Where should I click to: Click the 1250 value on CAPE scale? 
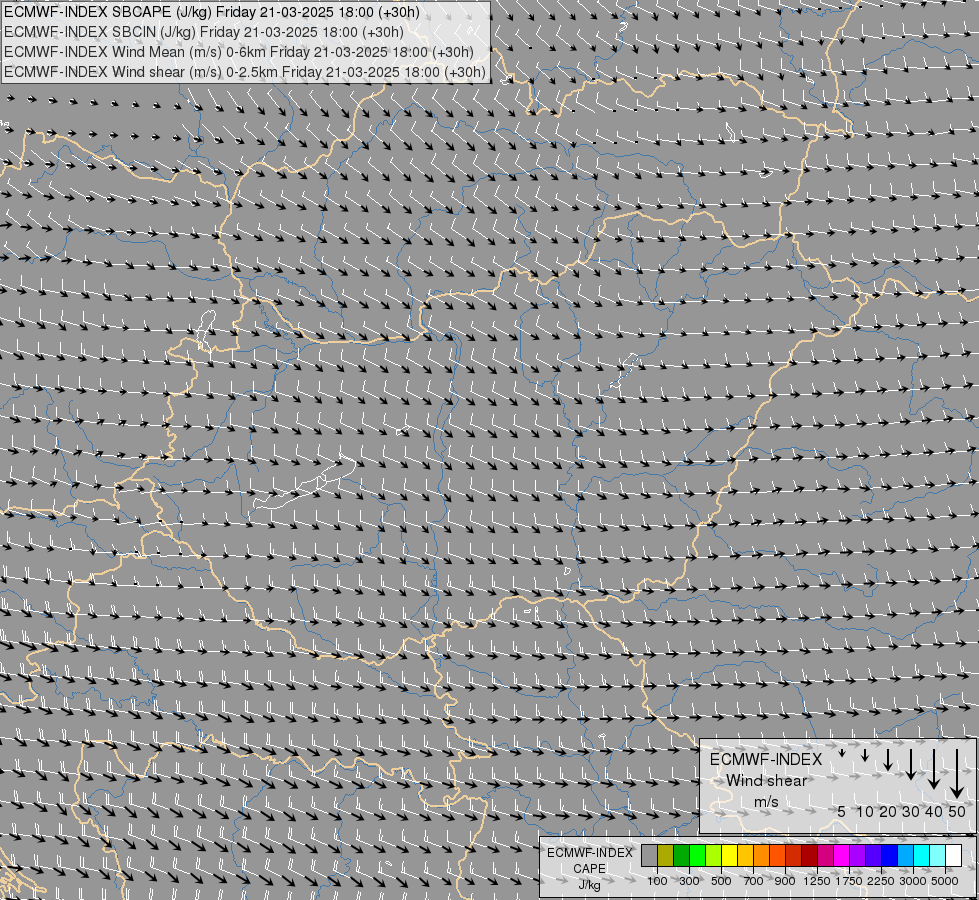pos(817,881)
